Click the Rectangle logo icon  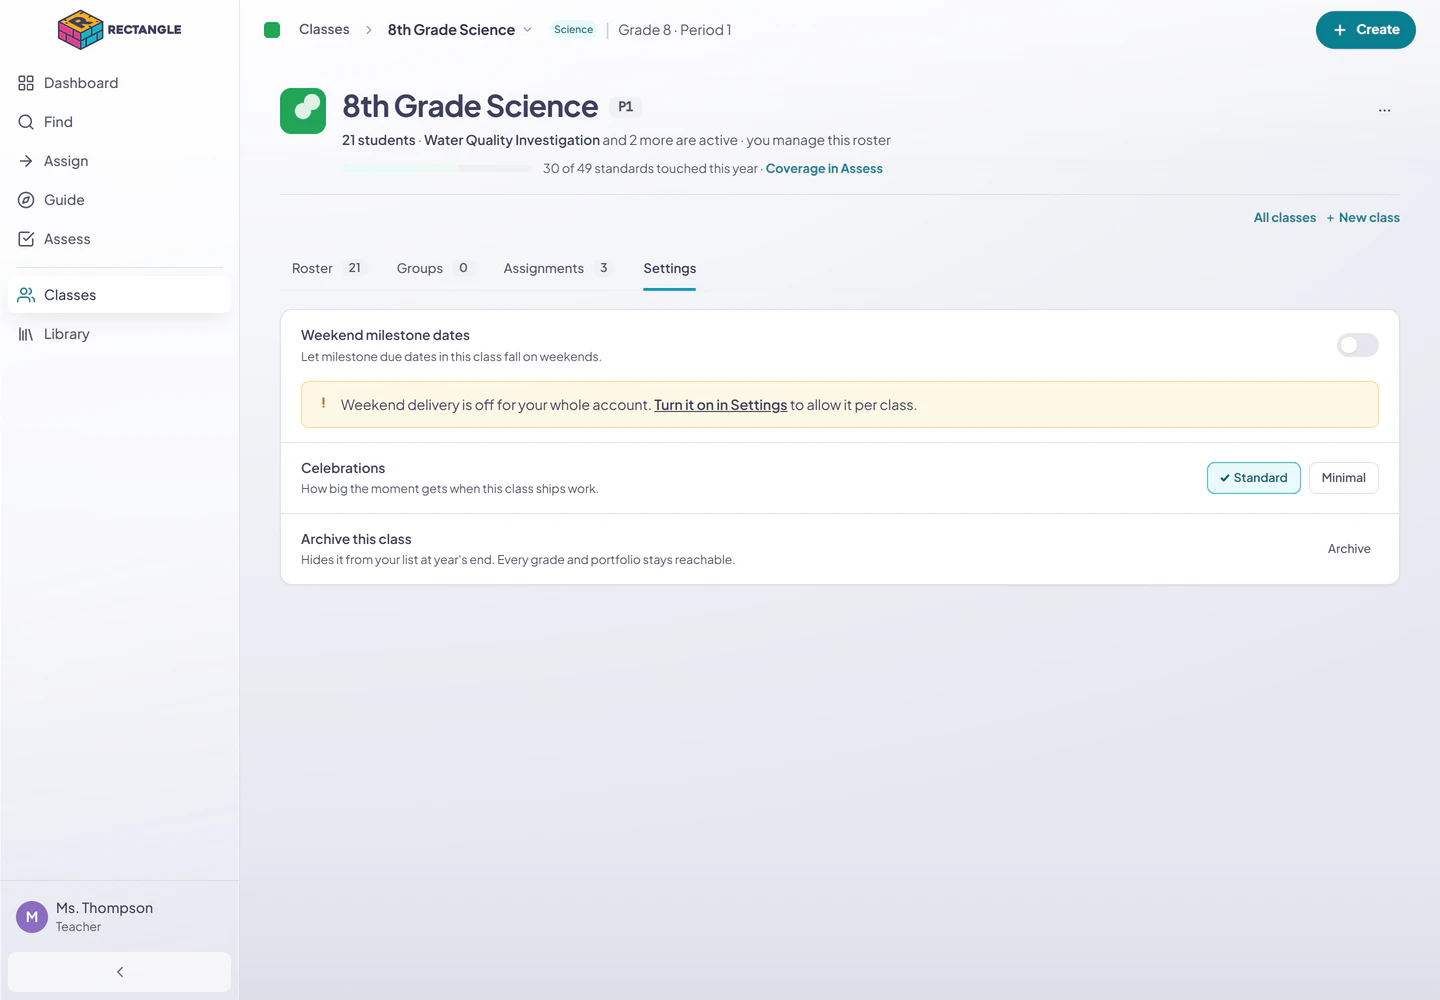tap(80, 30)
